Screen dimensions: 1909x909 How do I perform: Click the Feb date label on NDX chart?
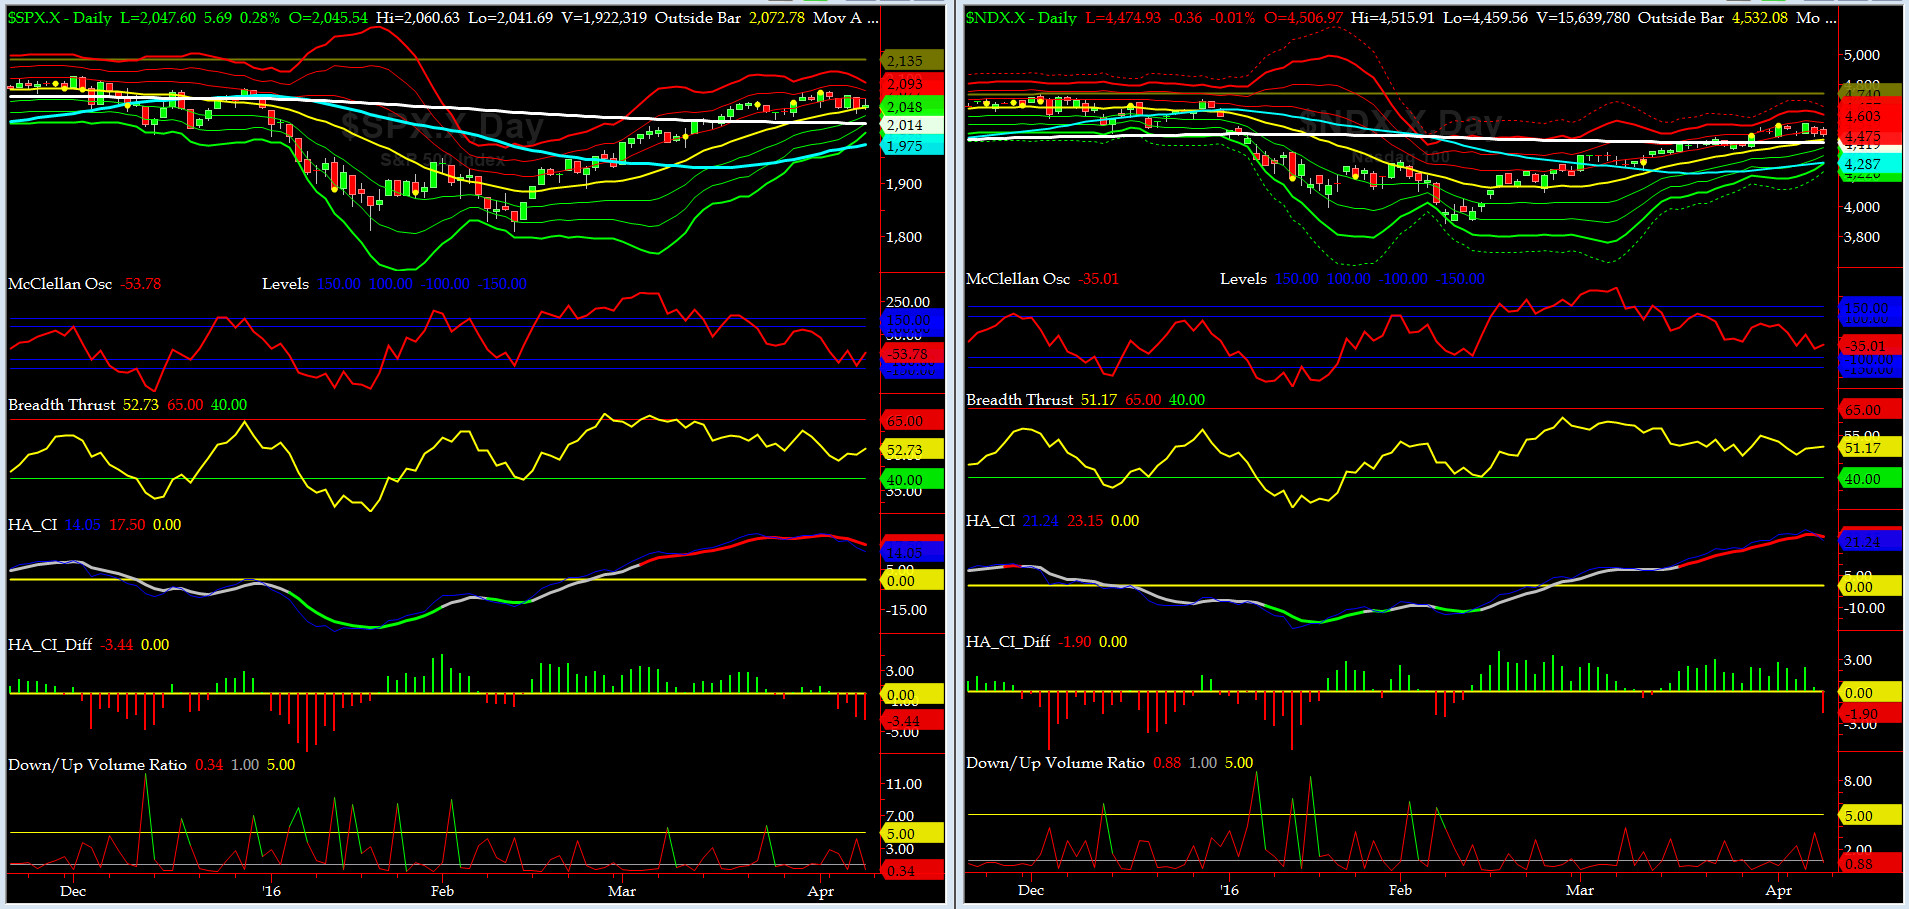(x=1400, y=890)
